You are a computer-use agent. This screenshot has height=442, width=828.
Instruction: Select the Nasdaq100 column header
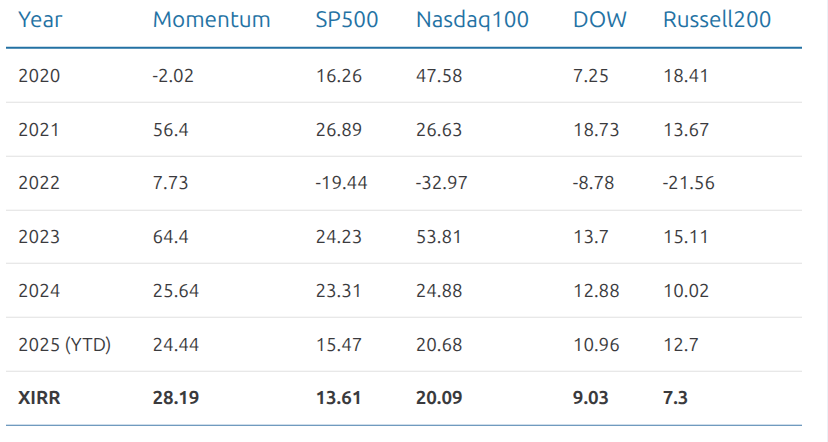pyautogui.click(x=472, y=20)
